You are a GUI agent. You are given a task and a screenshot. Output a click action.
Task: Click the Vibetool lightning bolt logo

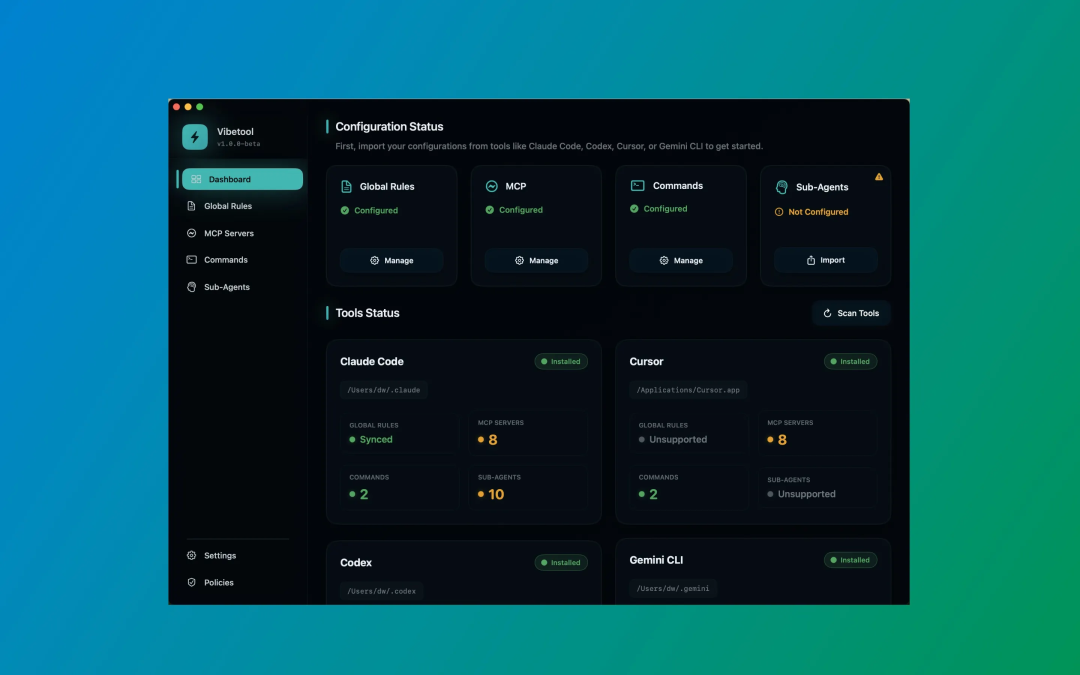[195, 137]
